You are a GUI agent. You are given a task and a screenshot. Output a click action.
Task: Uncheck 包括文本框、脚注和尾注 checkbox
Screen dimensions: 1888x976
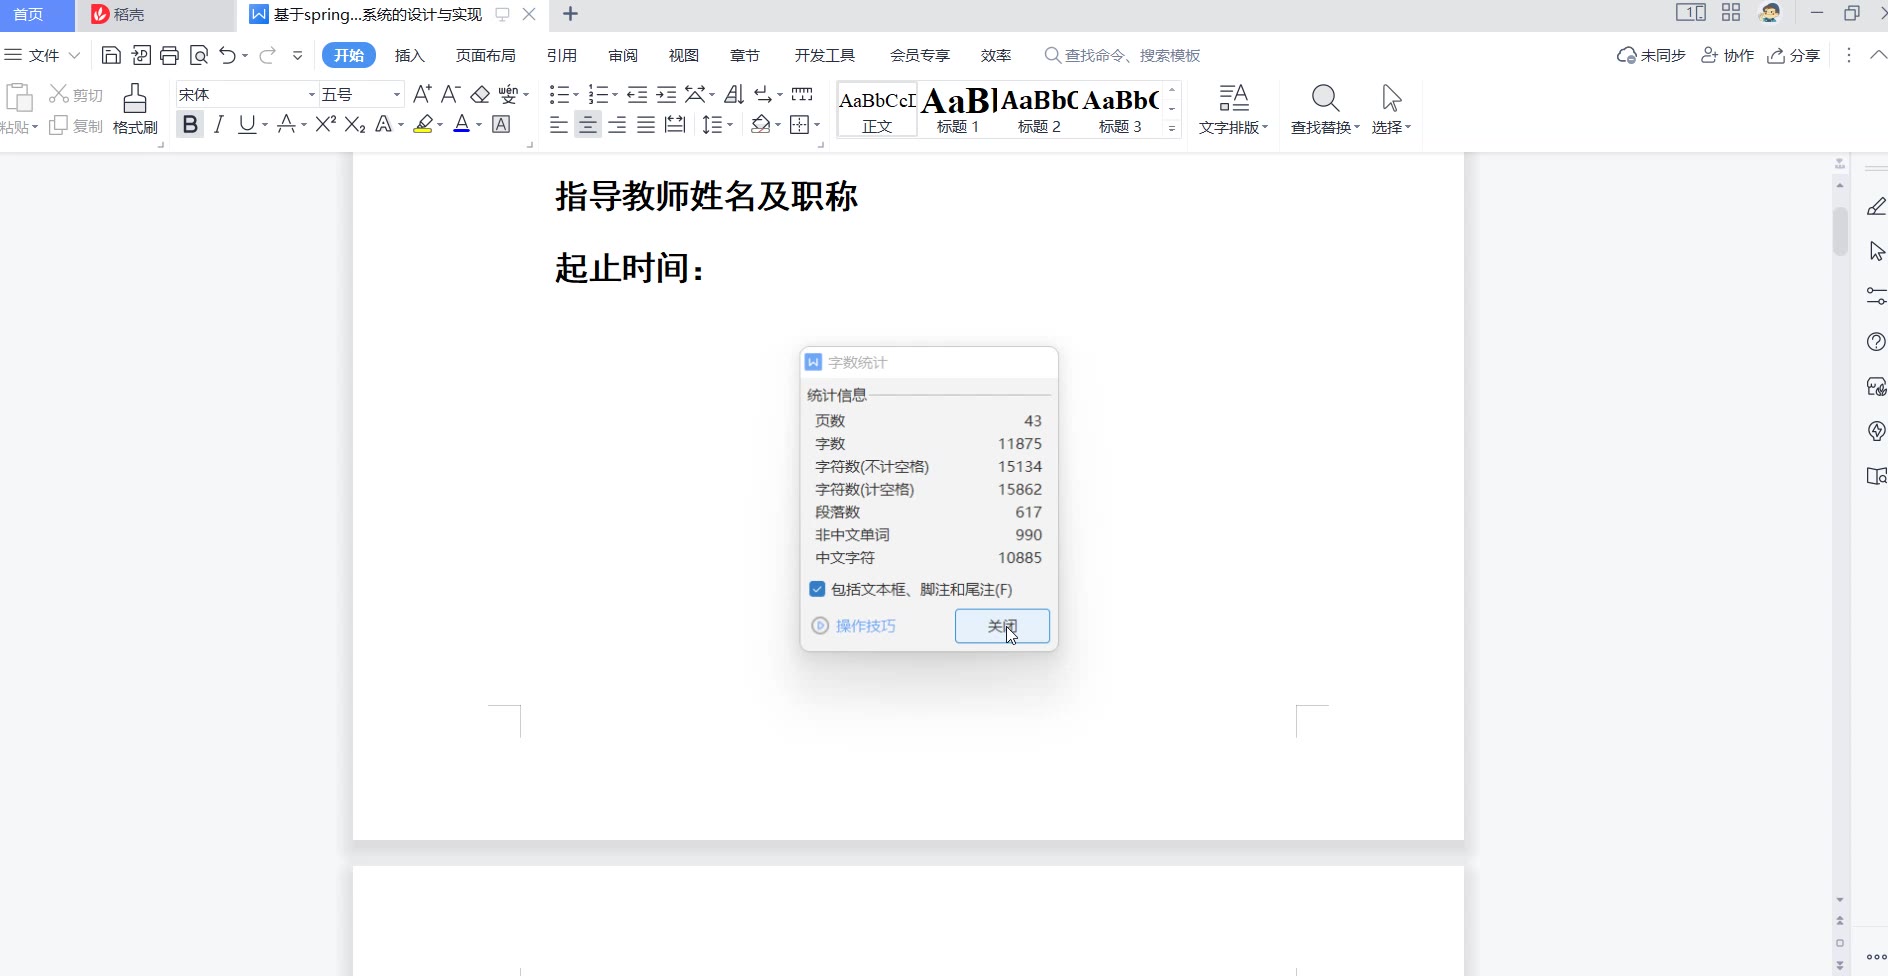pyautogui.click(x=817, y=589)
